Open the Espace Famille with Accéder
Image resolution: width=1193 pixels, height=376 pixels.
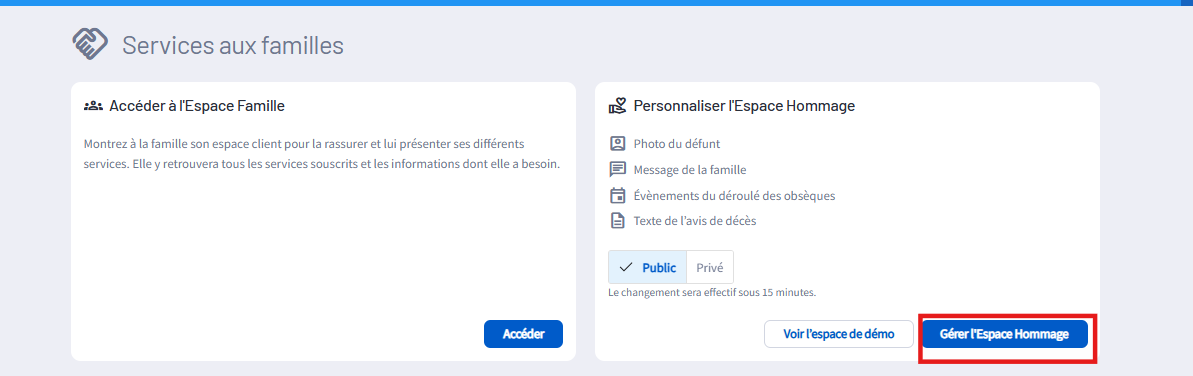coord(523,333)
